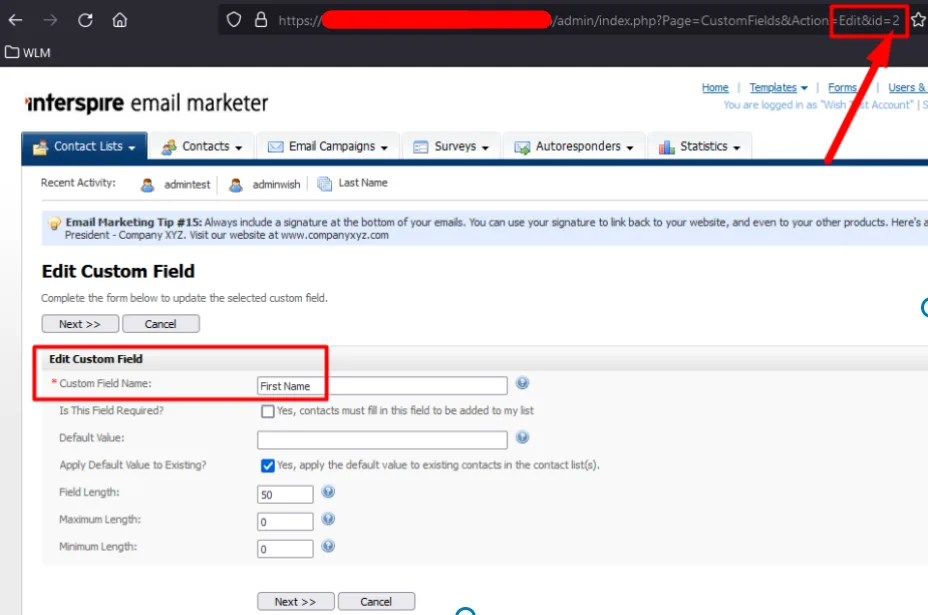
Task: Enable 'Yes, contacts must fill in this field'
Action: coord(267,411)
